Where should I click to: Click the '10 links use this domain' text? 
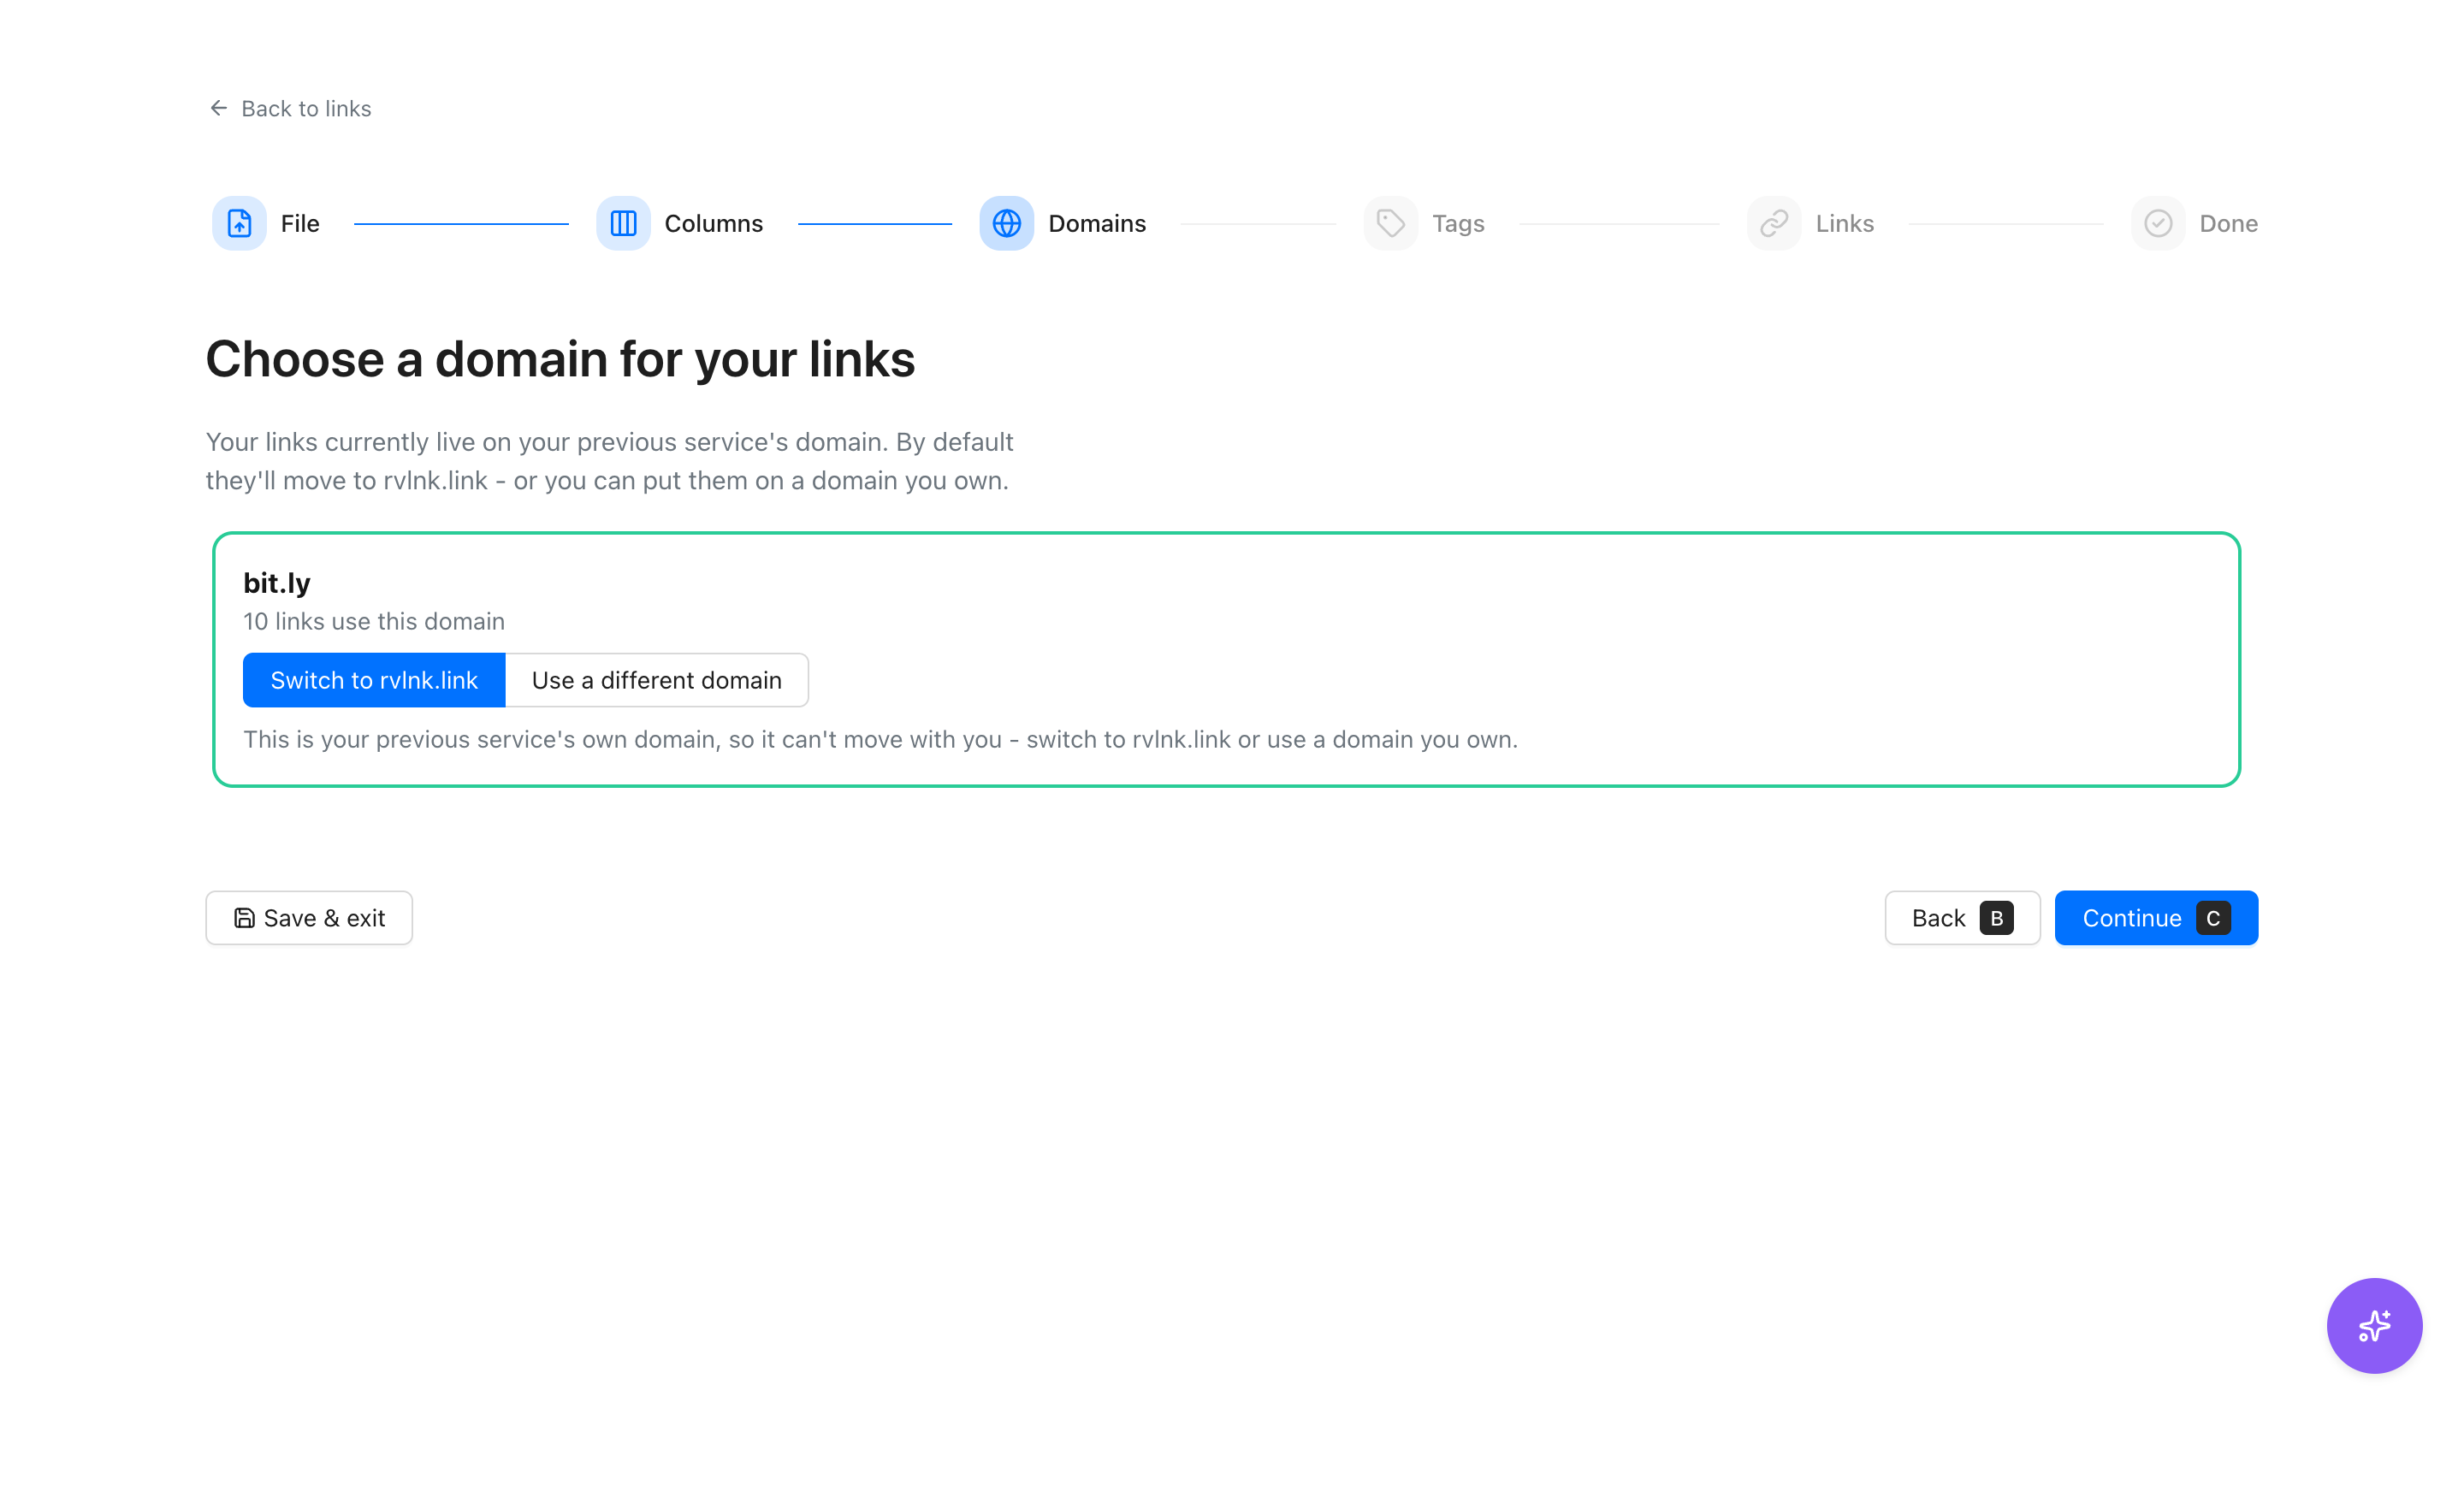coord(374,621)
